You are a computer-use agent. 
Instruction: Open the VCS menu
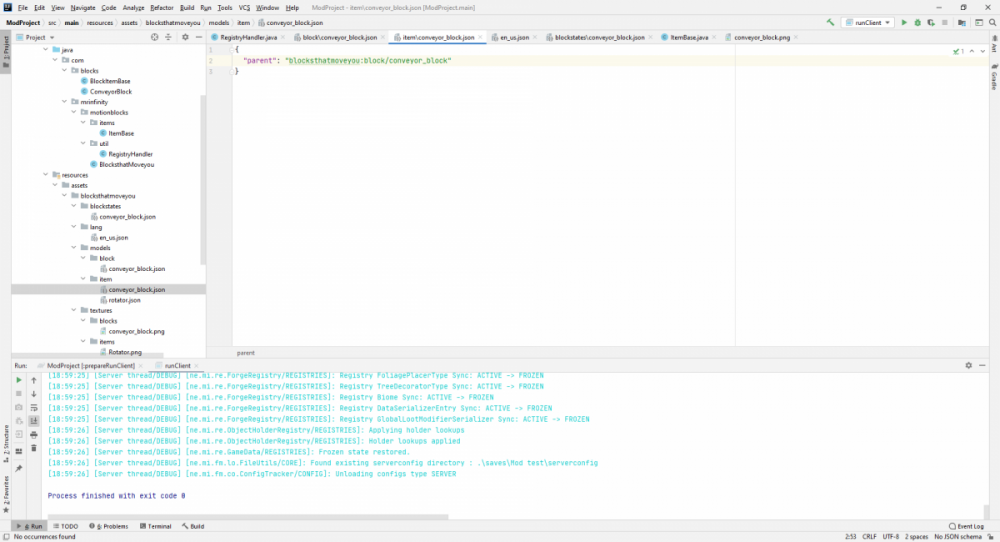(x=244, y=8)
